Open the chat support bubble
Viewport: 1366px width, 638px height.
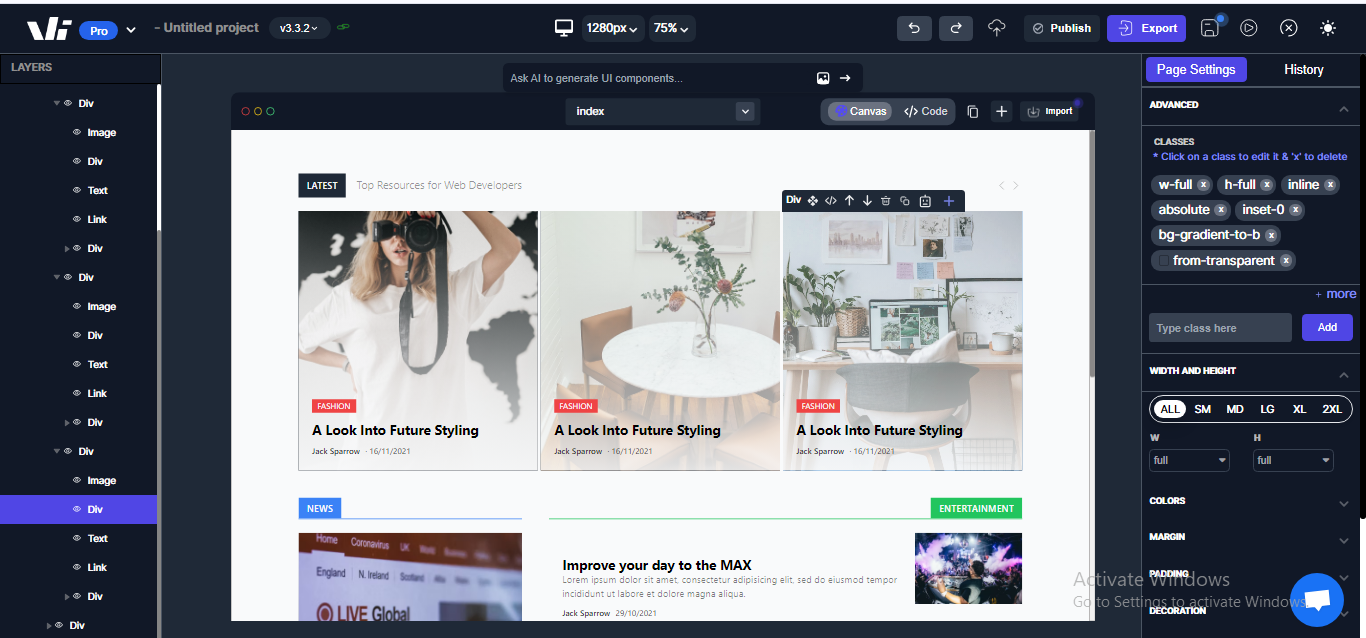coord(1317,599)
